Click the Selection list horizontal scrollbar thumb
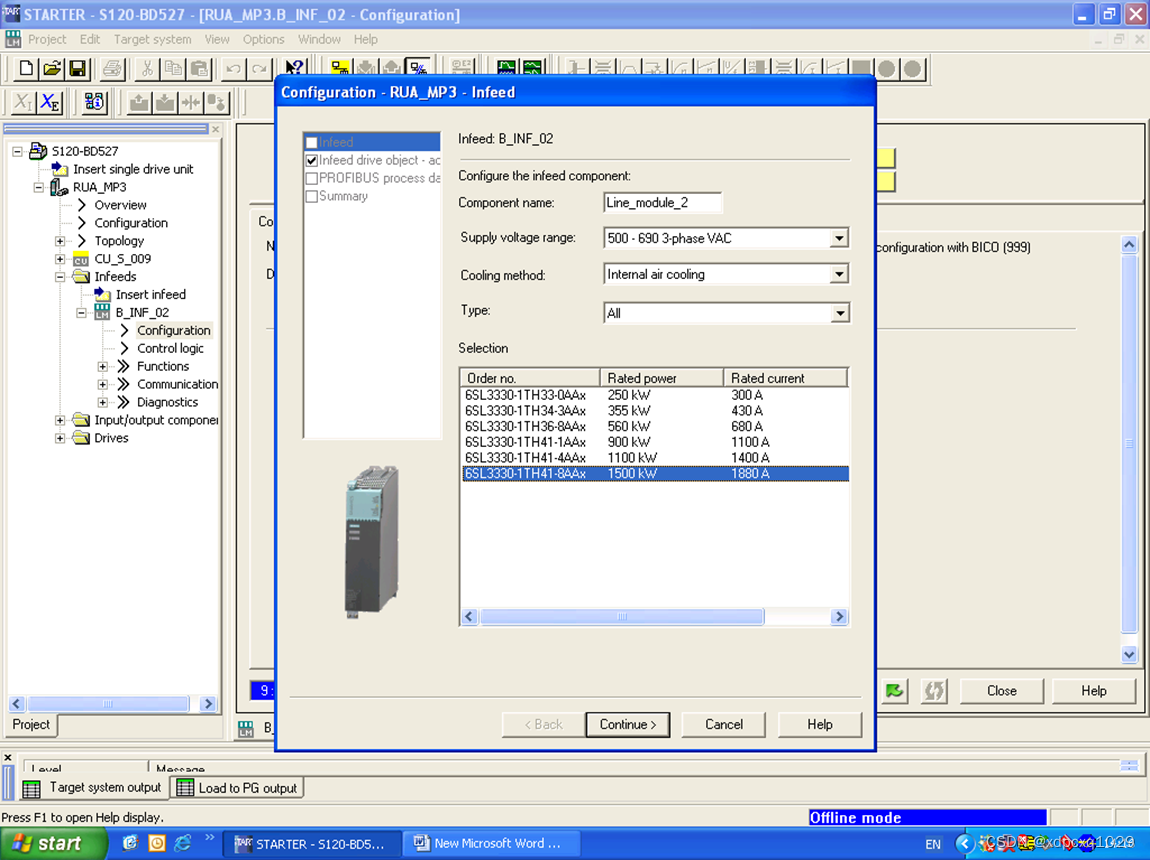The height and width of the screenshot is (860, 1150). coord(622,617)
